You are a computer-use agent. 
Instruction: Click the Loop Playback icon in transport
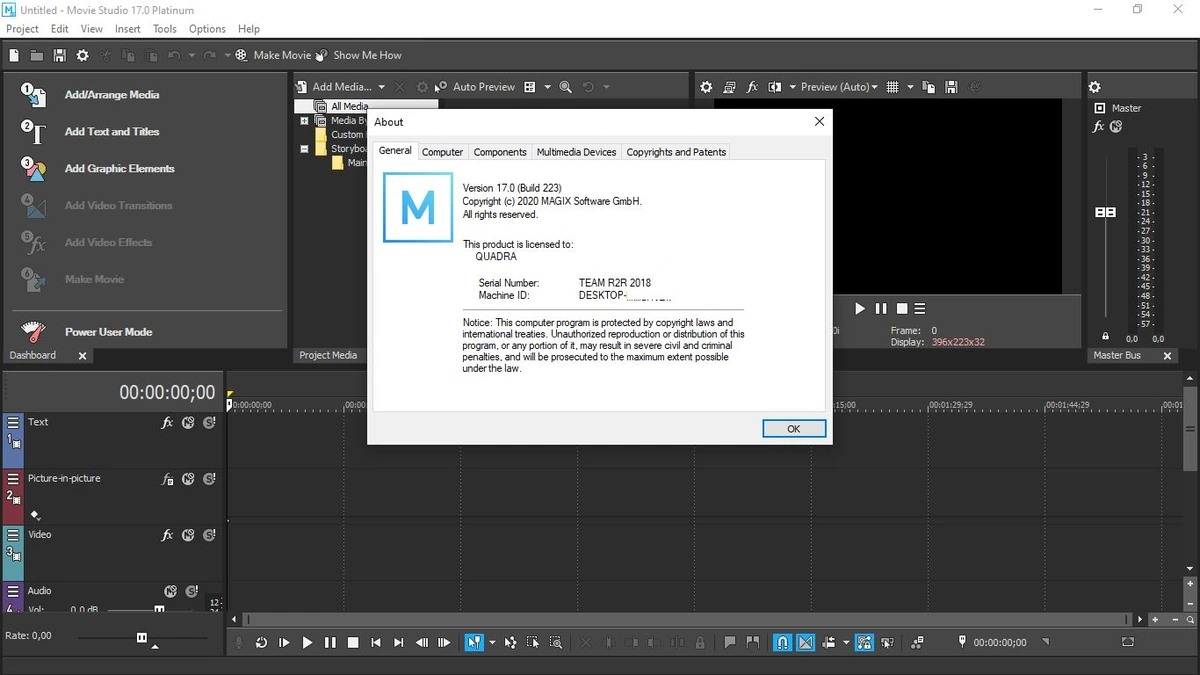261,643
